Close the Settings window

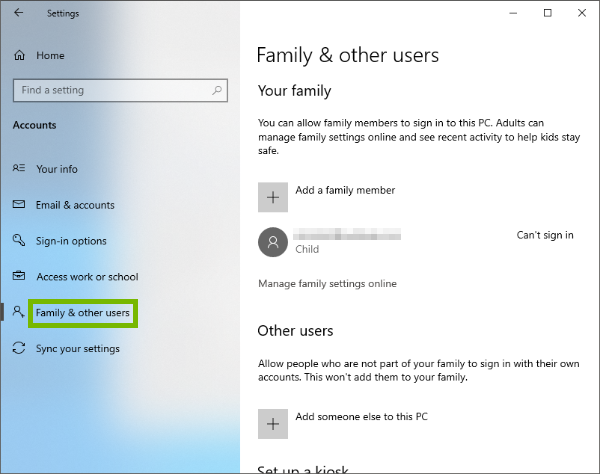[x=582, y=13]
